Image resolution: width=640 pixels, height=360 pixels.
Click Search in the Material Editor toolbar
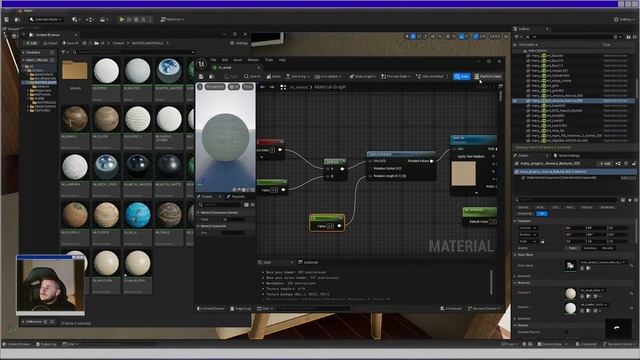(252, 76)
